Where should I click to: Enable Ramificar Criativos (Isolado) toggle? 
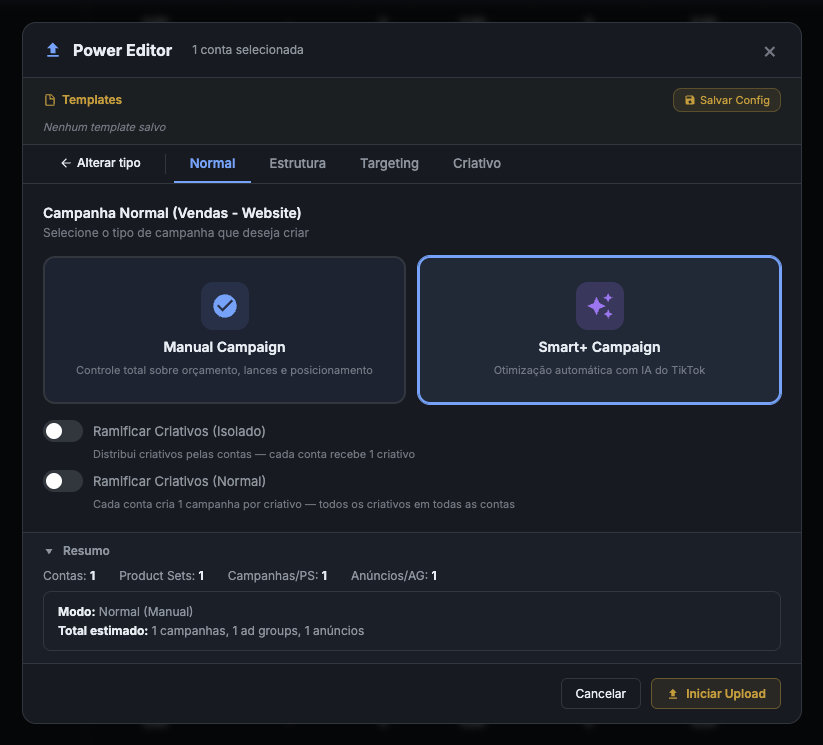[x=63, y=431]
